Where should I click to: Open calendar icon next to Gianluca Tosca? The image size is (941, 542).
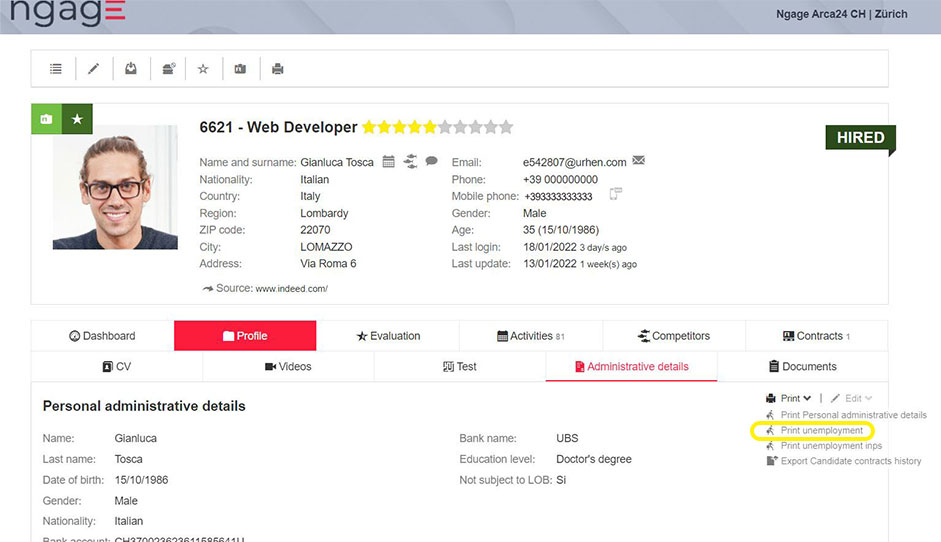click(x=389, y=161)
